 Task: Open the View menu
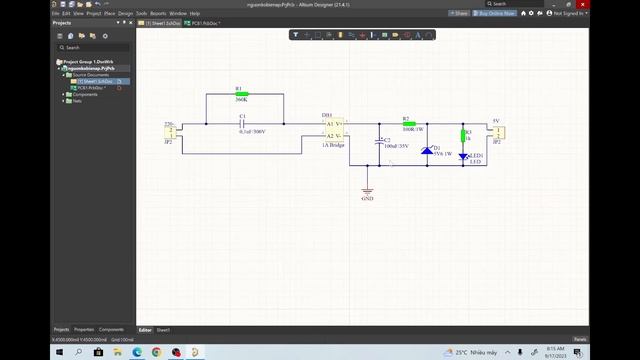tap(78, 13)
